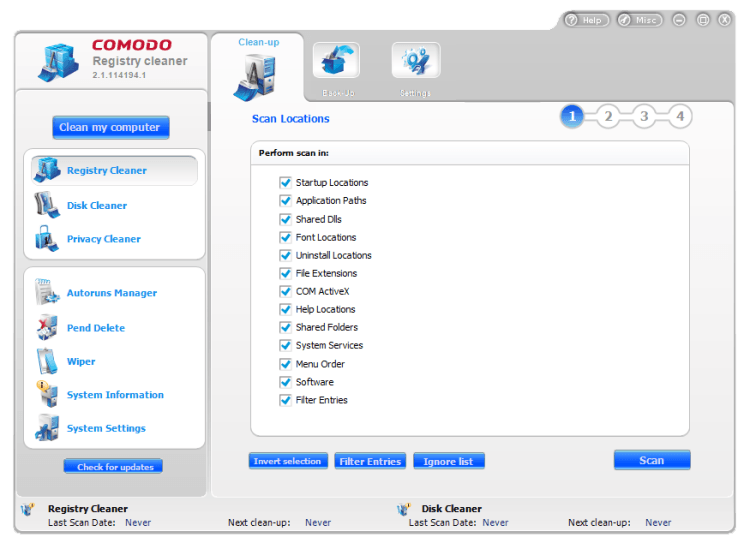Uncheck the Shared Folders checkbox
Viewport: 750px width, 549px height.
pos(286,327)
